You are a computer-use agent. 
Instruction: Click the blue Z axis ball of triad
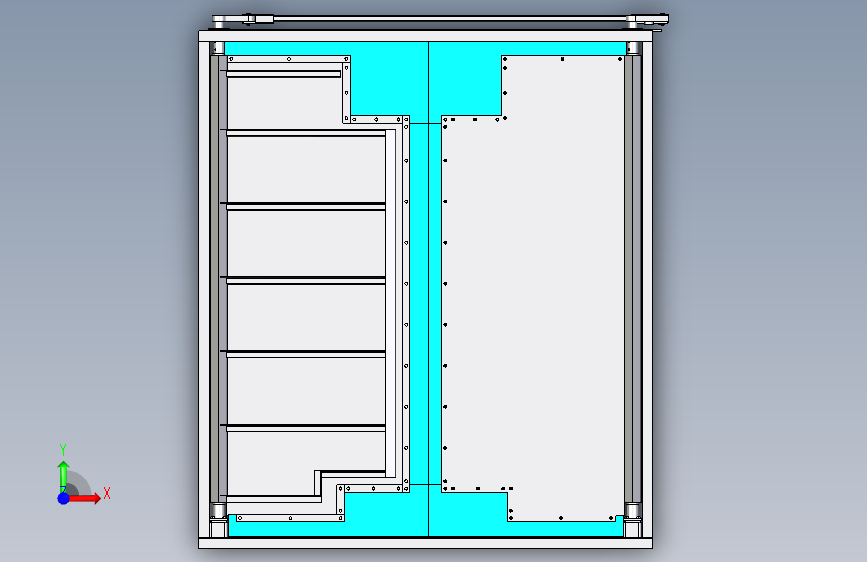tap(63, 498)
